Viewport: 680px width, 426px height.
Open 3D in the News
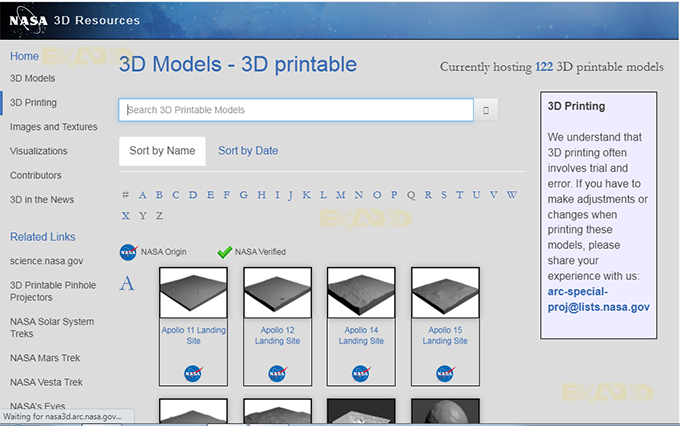42,200
